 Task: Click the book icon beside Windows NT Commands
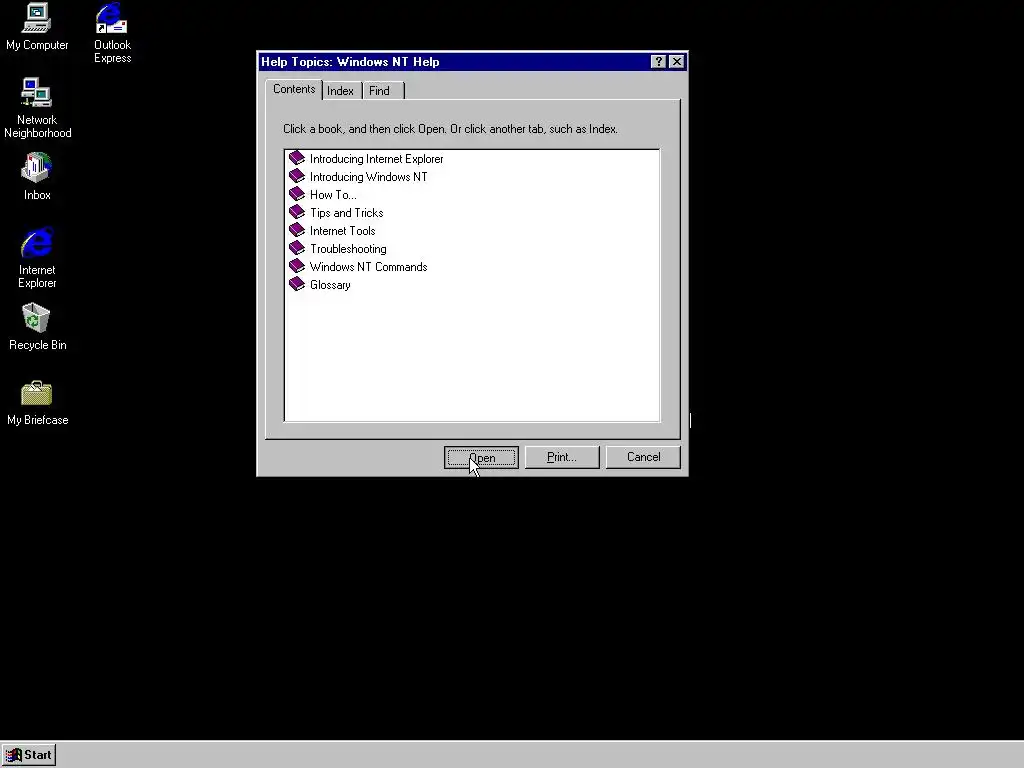297,266
